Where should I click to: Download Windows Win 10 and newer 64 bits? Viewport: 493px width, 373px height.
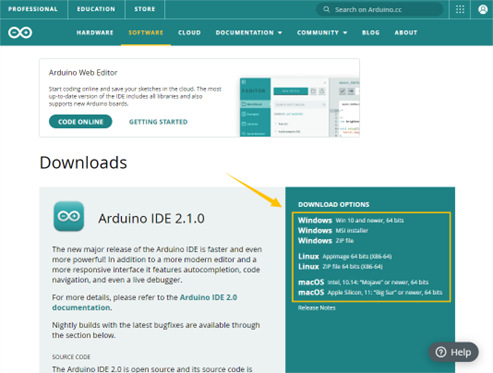(351, 220)
